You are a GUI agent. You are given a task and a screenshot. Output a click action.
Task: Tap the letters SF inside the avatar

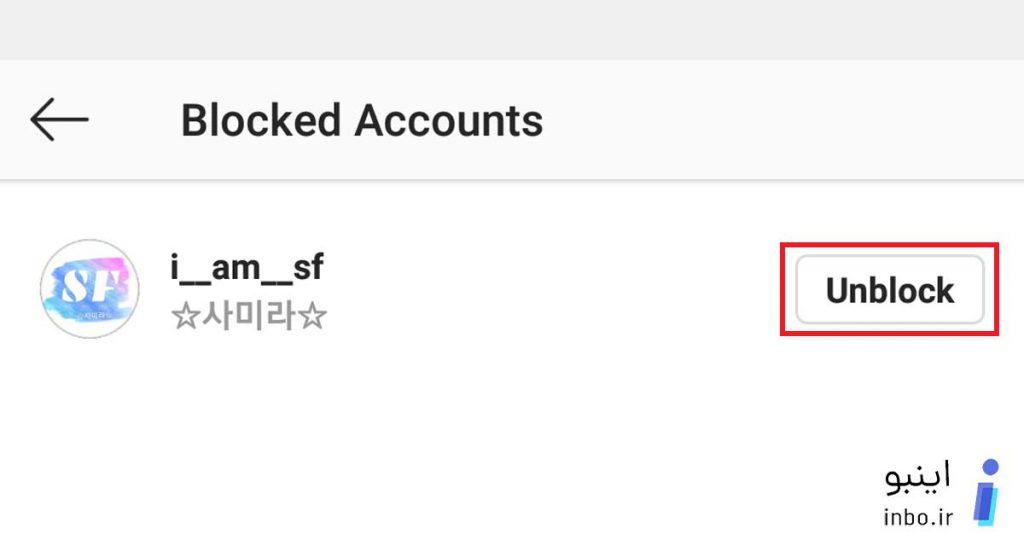(x=88, y=285)
